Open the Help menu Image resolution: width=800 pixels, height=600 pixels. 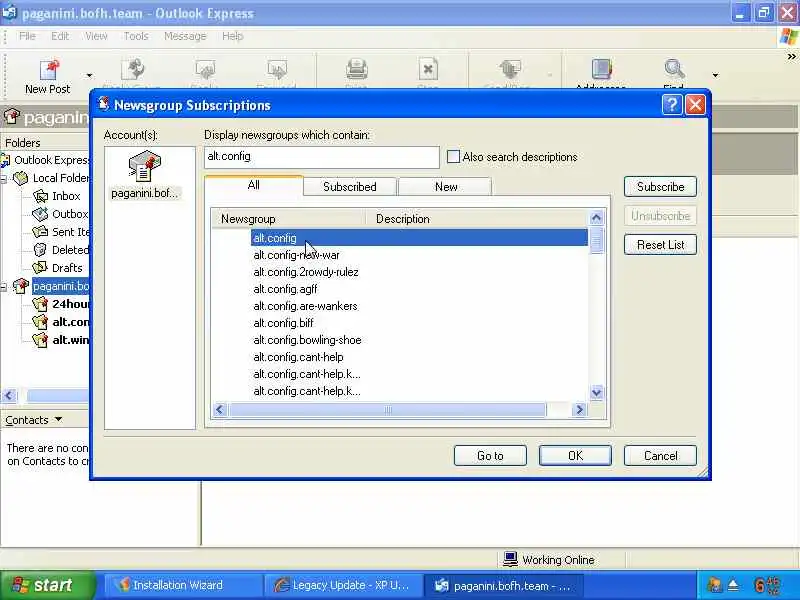tap(232, 36)
